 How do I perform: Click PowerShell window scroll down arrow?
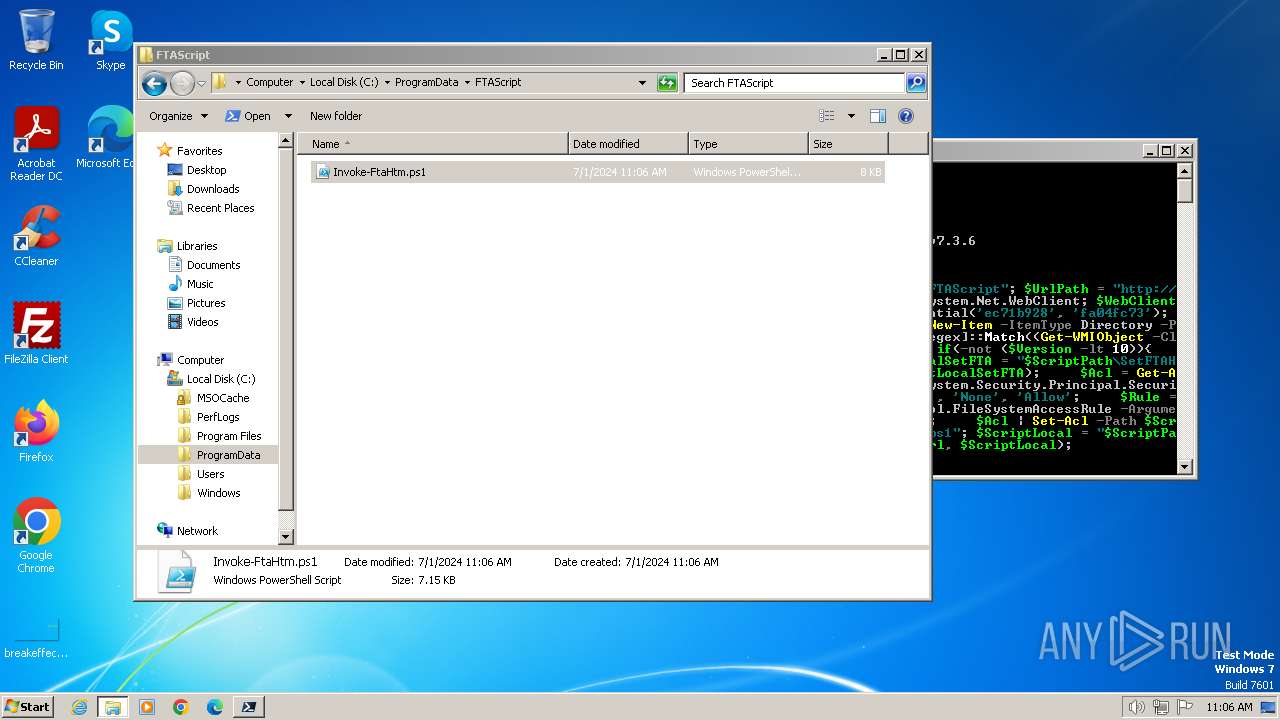[x=1185, y=466]
